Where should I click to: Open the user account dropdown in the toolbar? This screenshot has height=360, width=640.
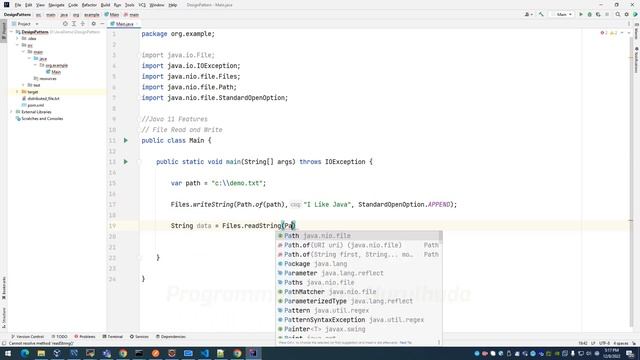[528, 14]
